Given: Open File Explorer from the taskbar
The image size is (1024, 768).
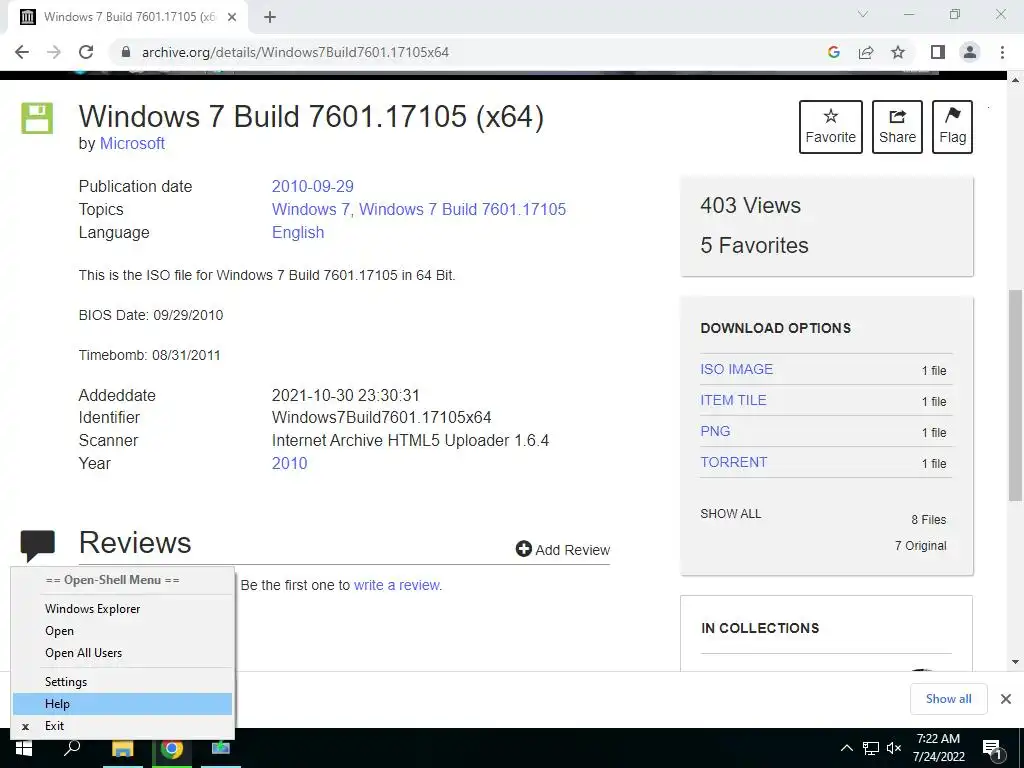Looking at the screenshot, I should coord(122,748).
